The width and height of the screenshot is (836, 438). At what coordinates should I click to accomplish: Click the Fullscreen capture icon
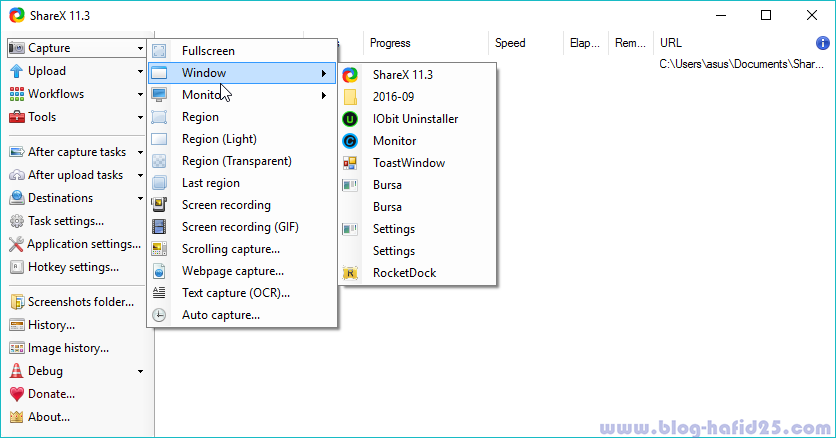[159, 51]
